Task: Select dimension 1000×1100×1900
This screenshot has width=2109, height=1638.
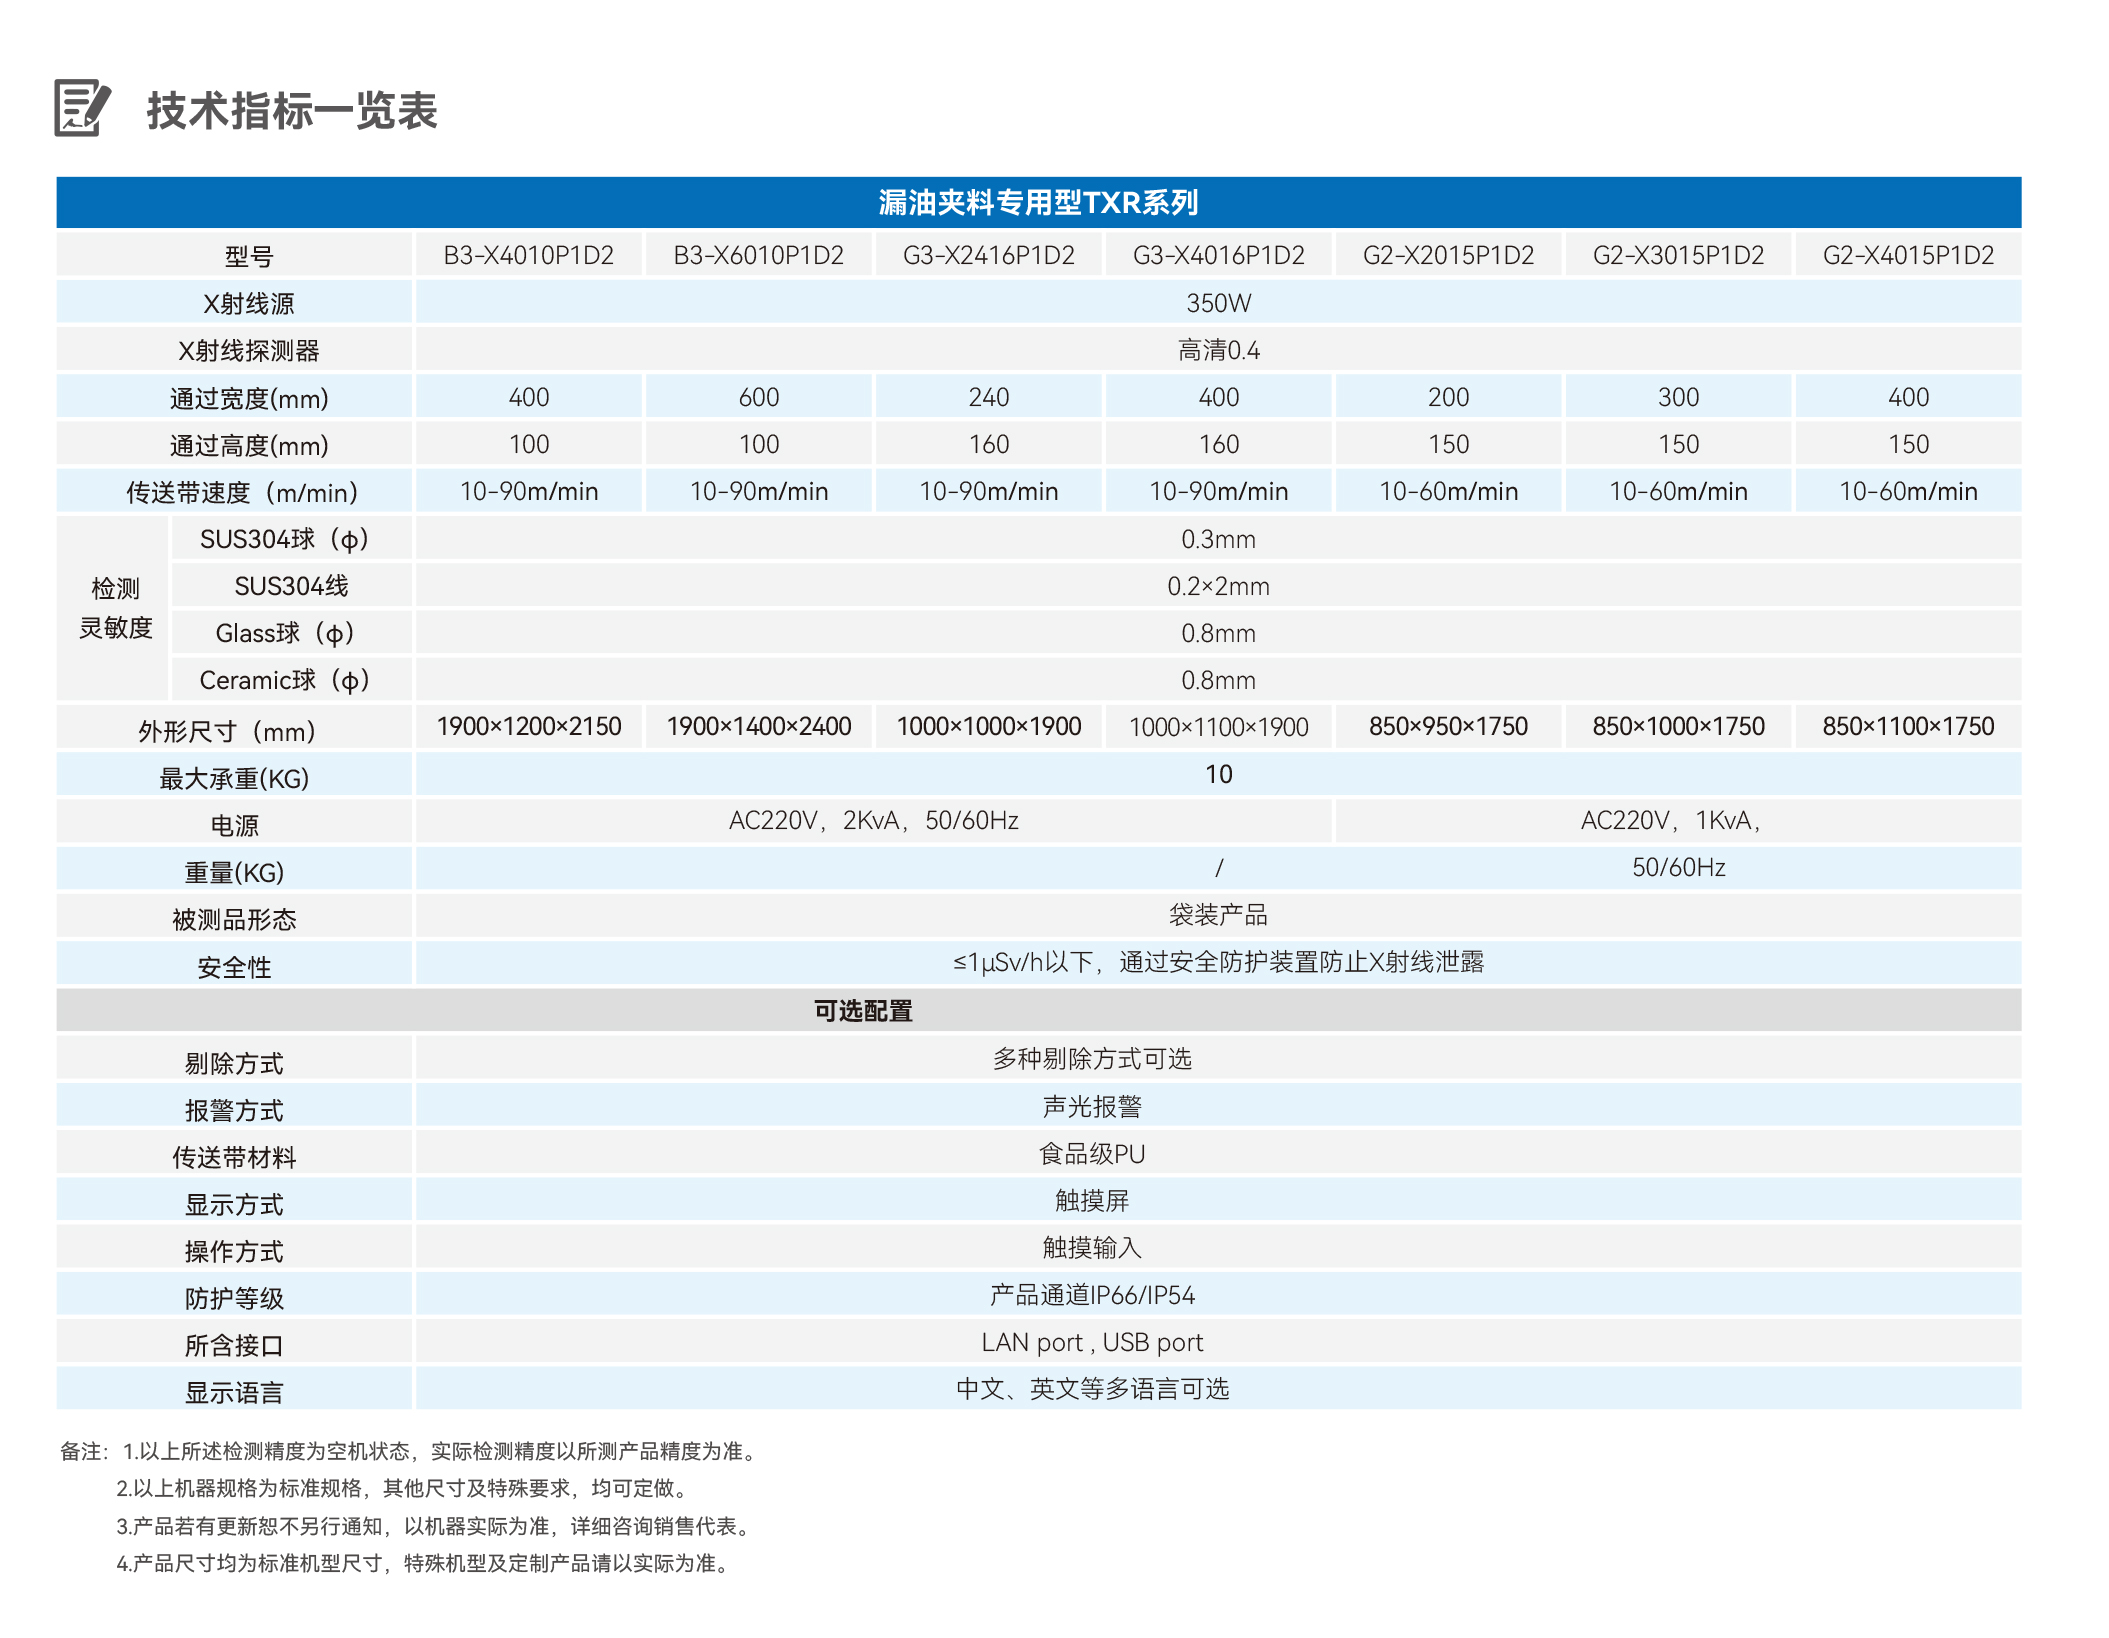Action: coord(1218,727)
